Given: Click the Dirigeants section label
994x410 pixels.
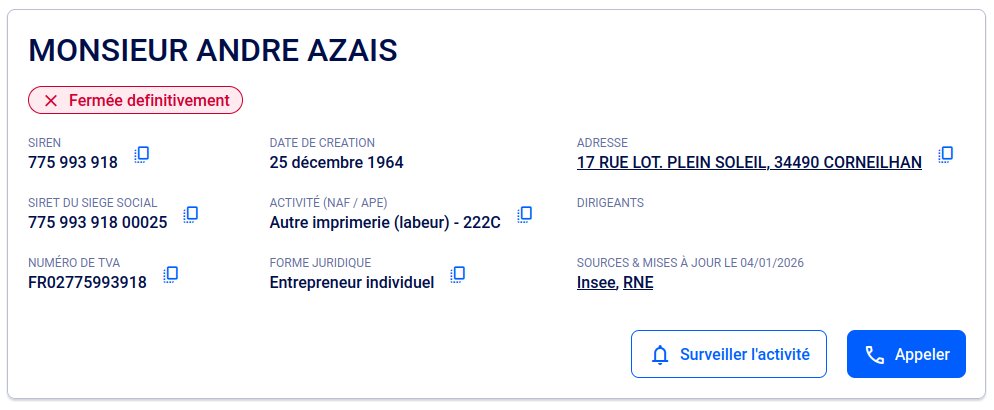Looking at the screenshot, I should pyautogui.click(x=610, y=203).
